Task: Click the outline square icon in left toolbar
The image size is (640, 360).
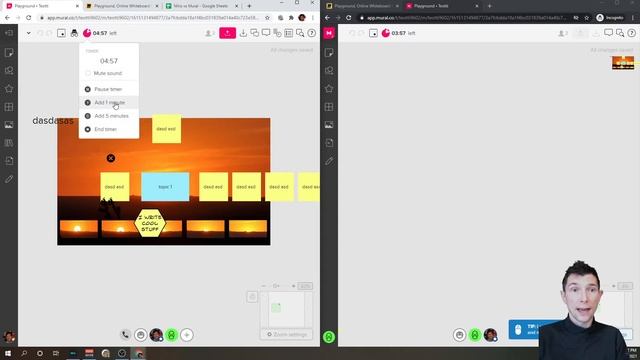Action: click(x=61, y=33)
